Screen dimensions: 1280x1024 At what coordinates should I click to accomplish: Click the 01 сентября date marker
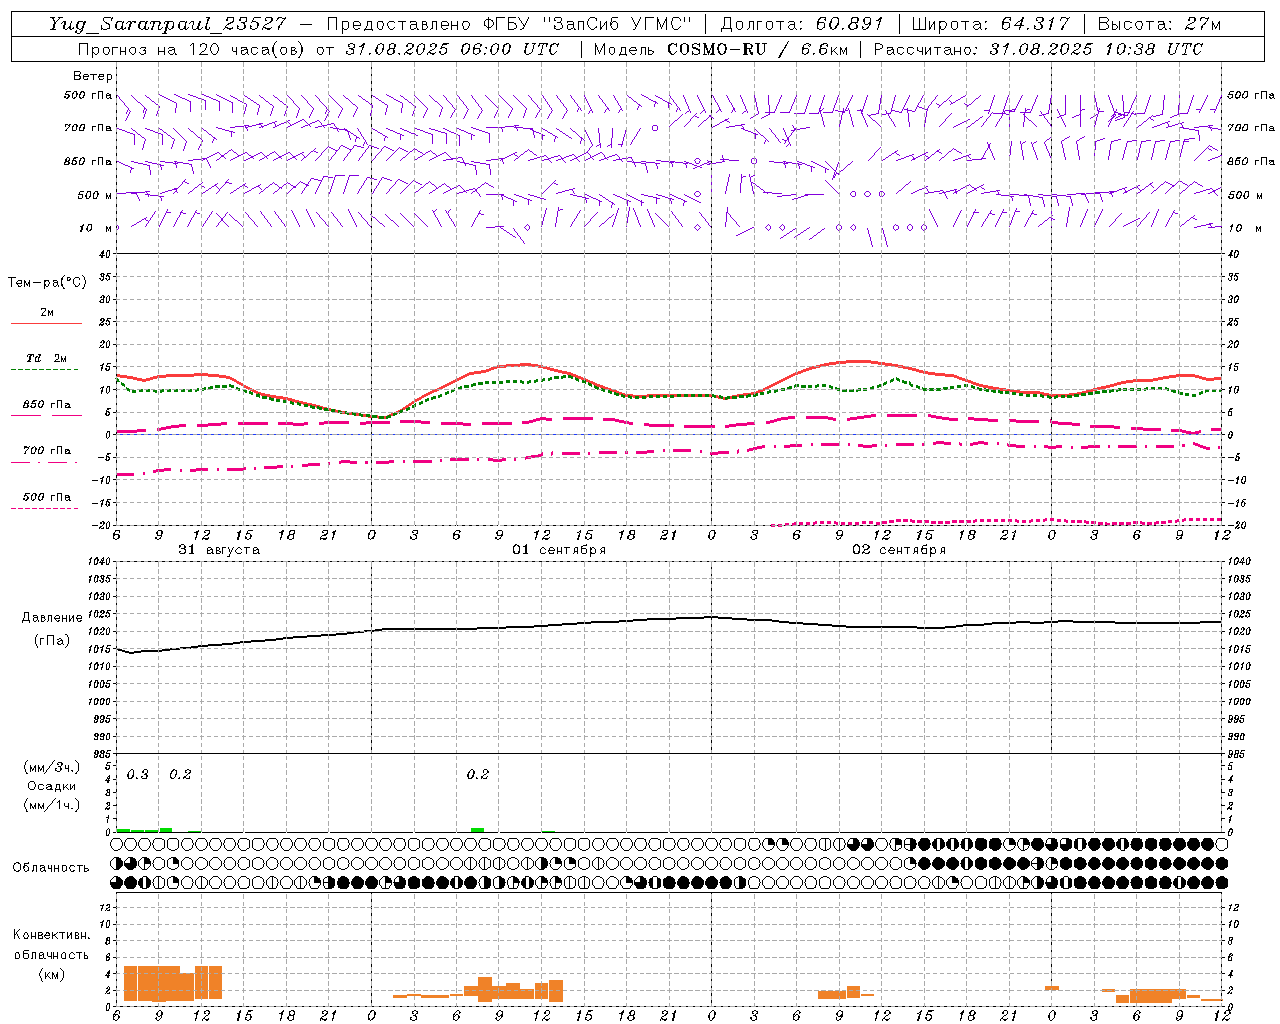(x=559, y=550)
